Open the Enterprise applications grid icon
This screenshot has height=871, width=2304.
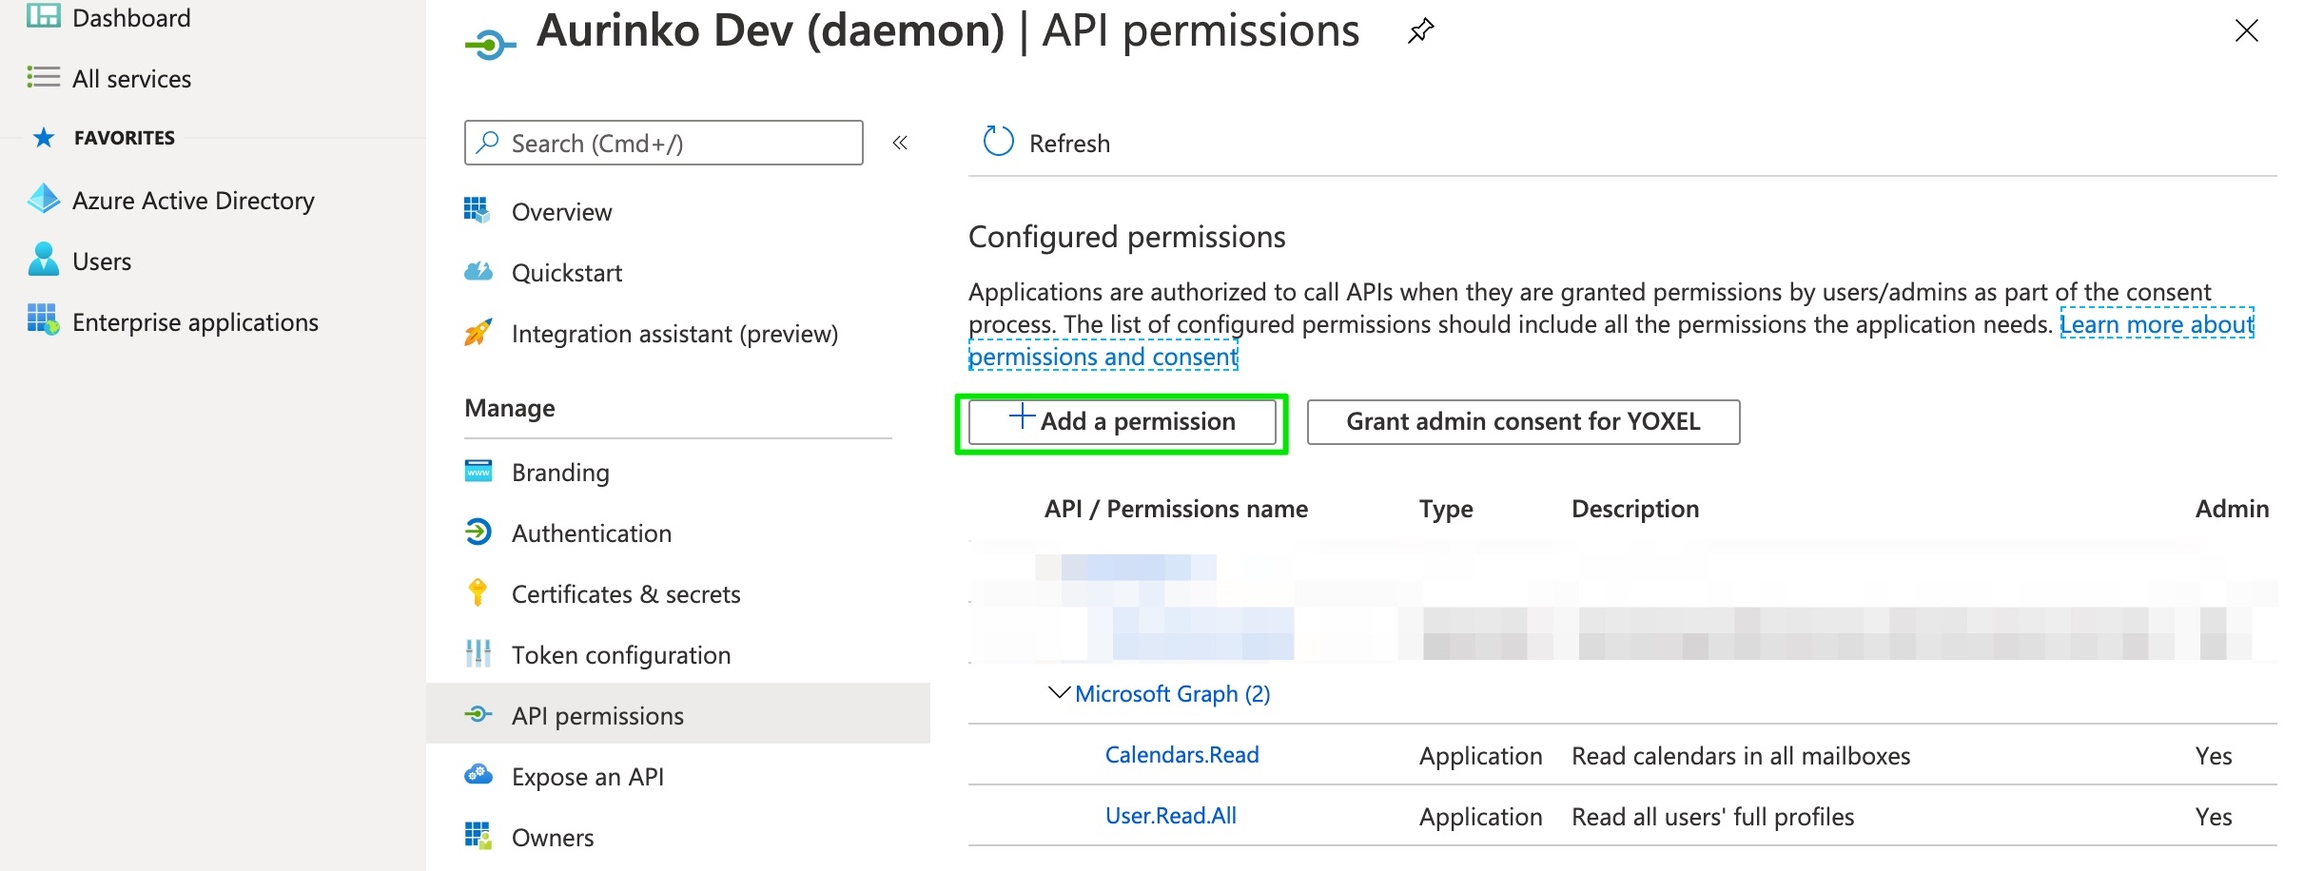43,320
